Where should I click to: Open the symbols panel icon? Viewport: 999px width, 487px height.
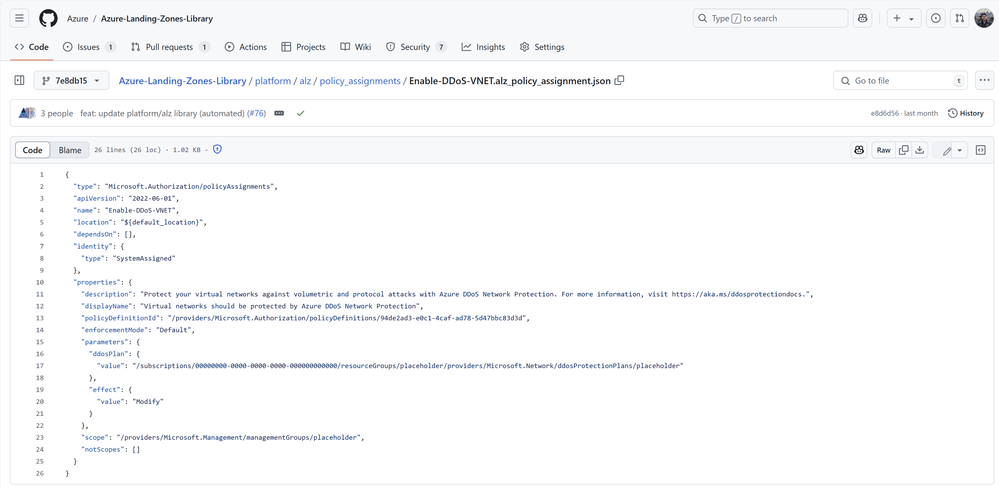[x=981, y=150]
